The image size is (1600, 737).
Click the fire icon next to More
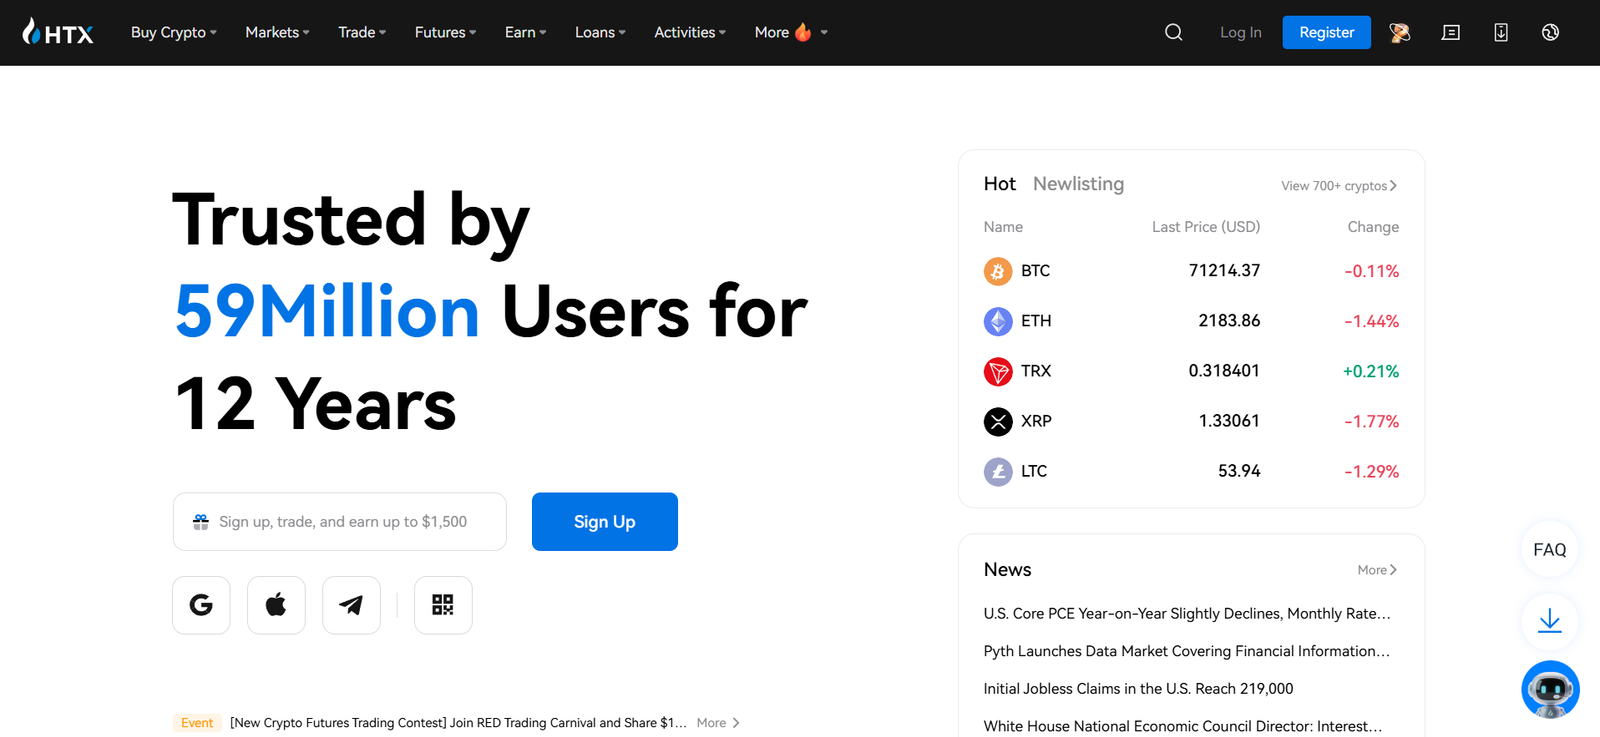click(x=803, y=32)
